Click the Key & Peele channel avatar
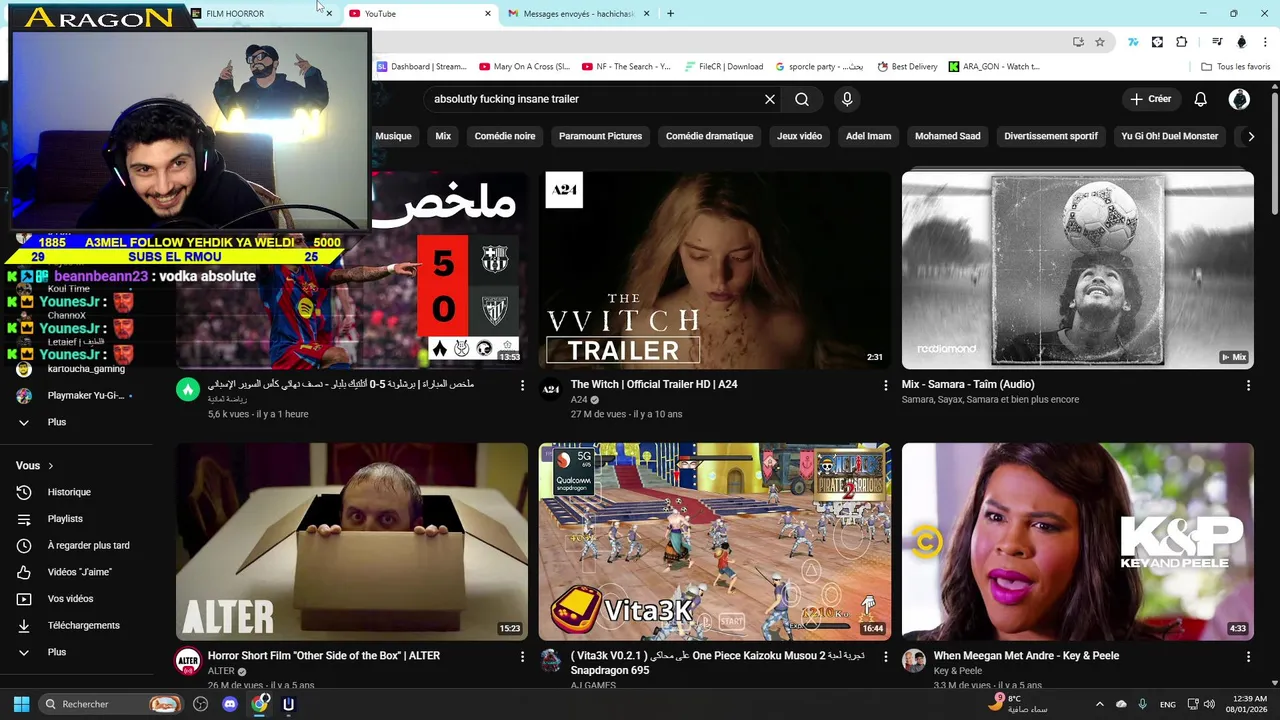This screenshot has width=1280, height=720. [x=914, y=661]
